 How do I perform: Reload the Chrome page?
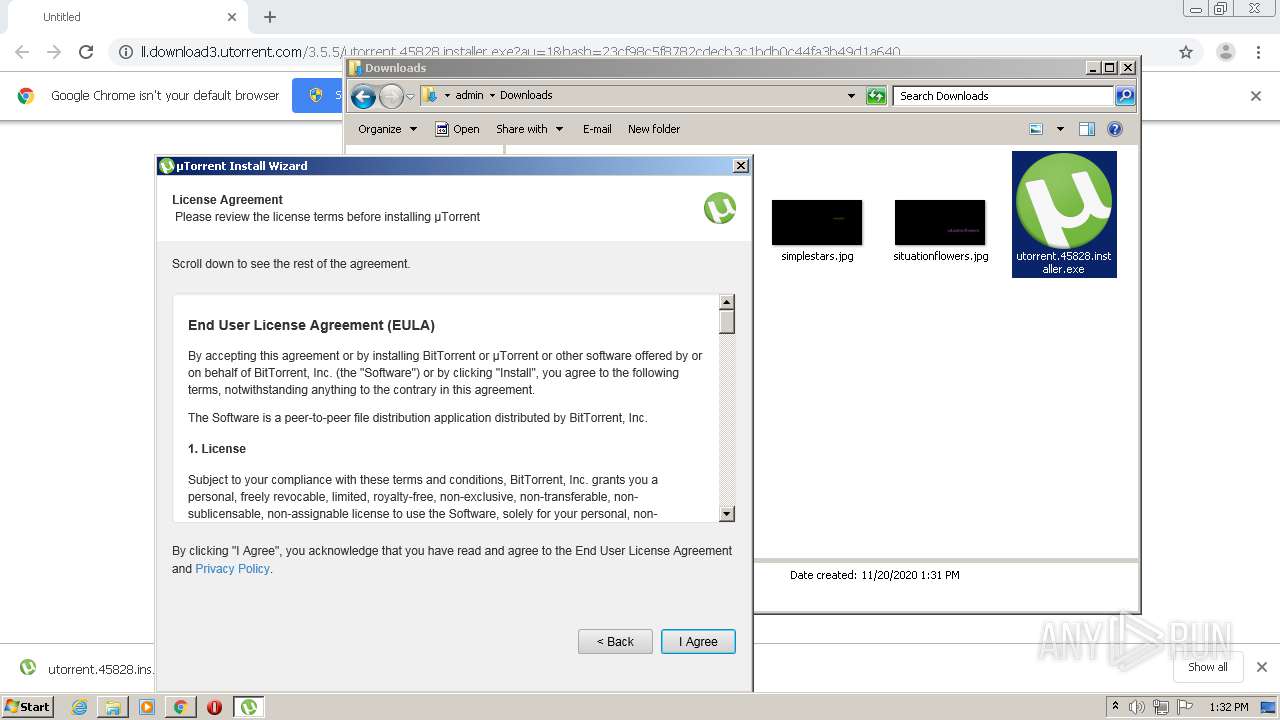86,52
